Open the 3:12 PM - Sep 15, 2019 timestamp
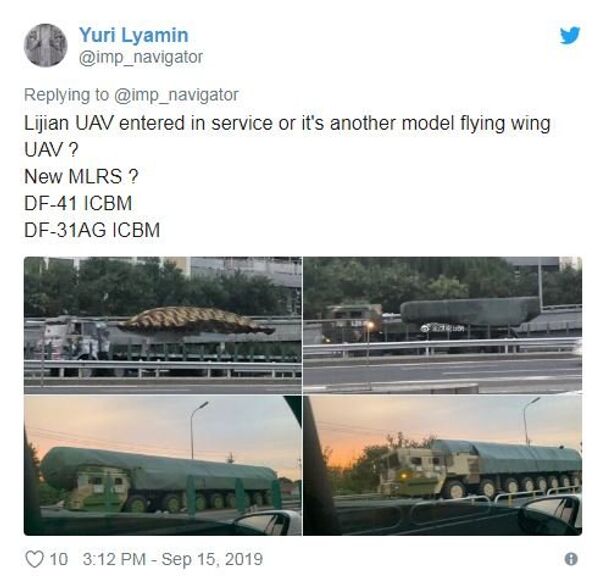 (x=173, y=559)
